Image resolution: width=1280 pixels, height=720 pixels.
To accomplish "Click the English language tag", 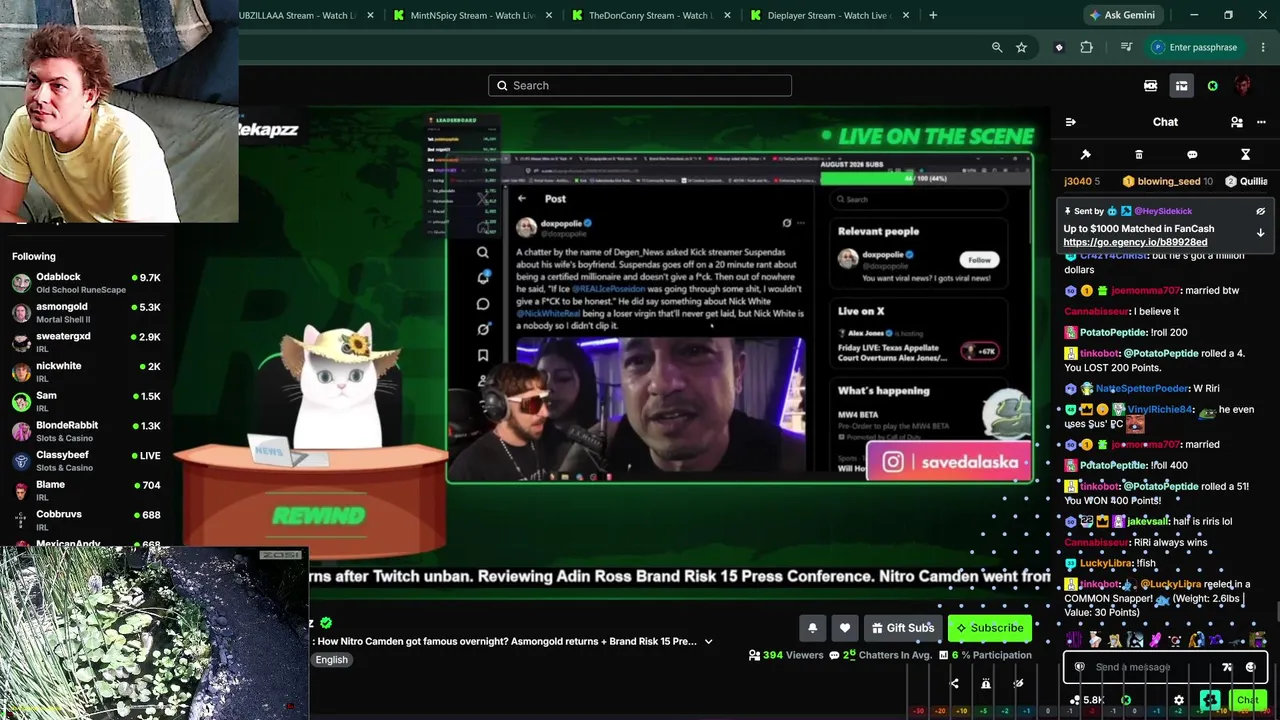I will 332,660.
